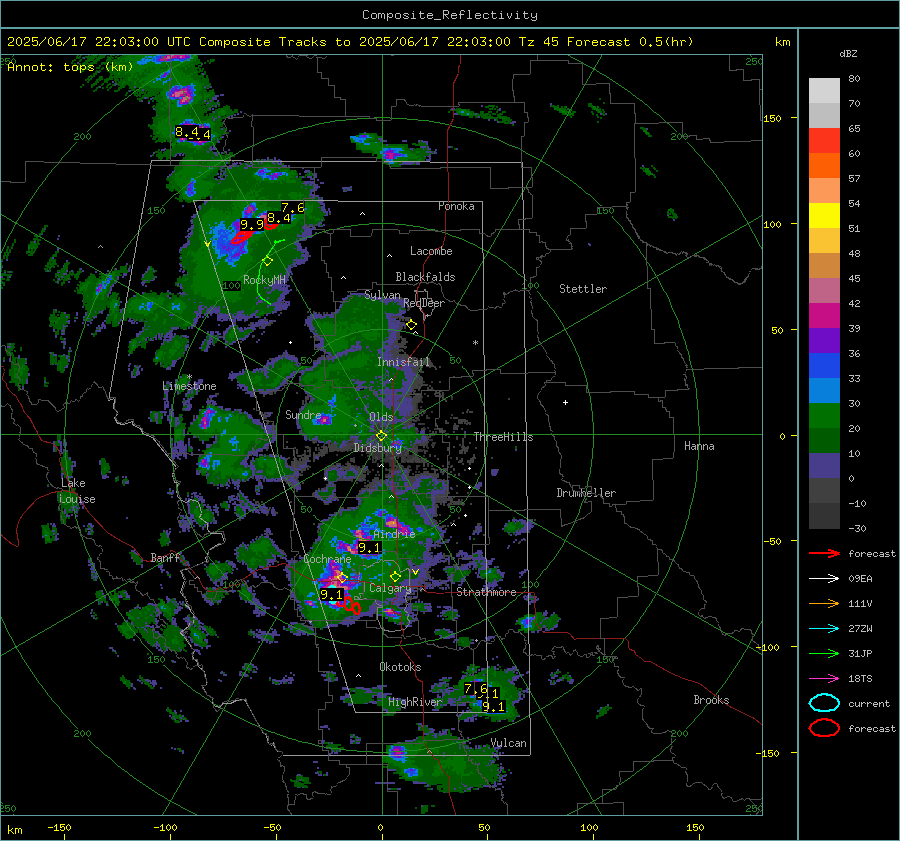Select the Okotoks label
The width and height of the screenshot is (900, 841).
click(x=400, y=667)
